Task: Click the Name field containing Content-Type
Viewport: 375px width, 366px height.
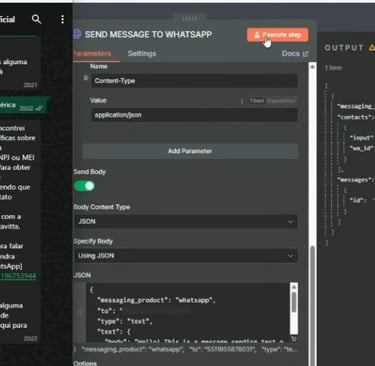Action: point(194,81)
